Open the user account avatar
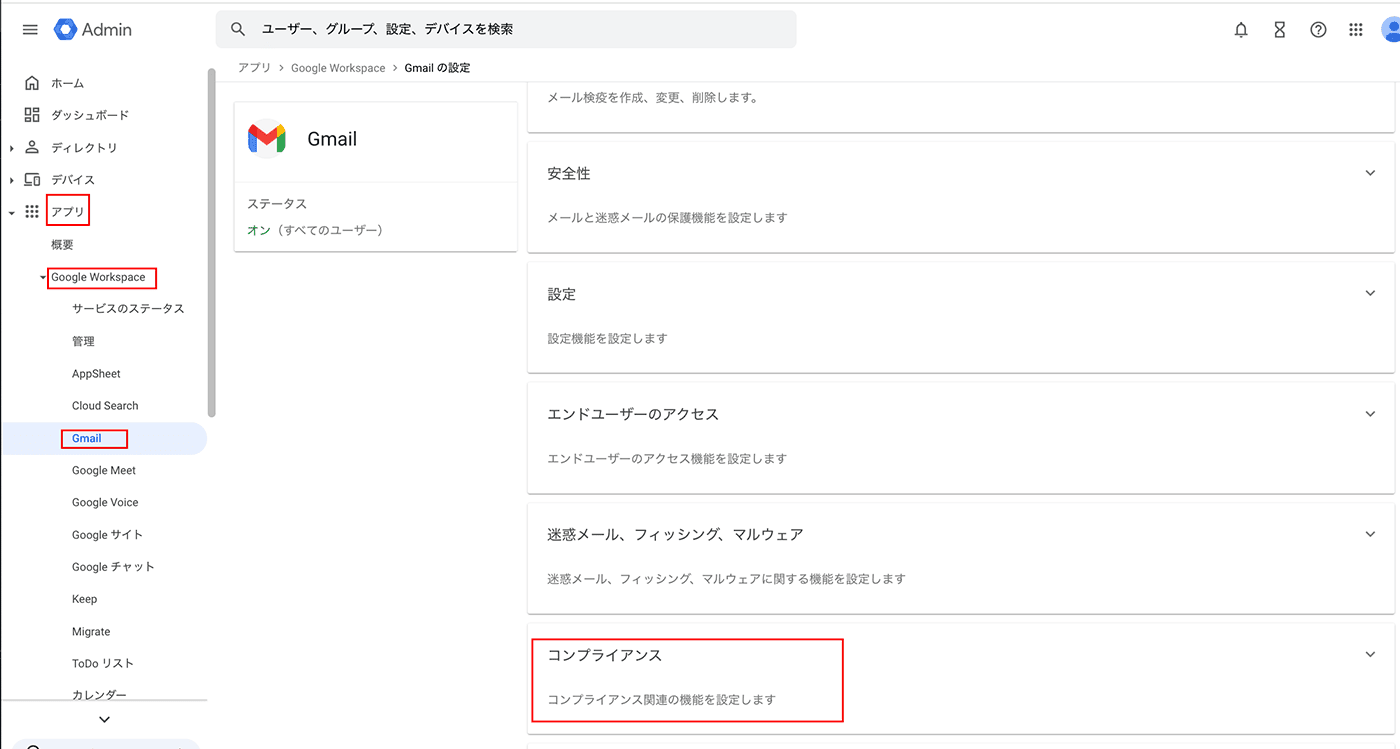Image resolution: width=1400 pixels, height=749 pixels. click(1389, 30)
